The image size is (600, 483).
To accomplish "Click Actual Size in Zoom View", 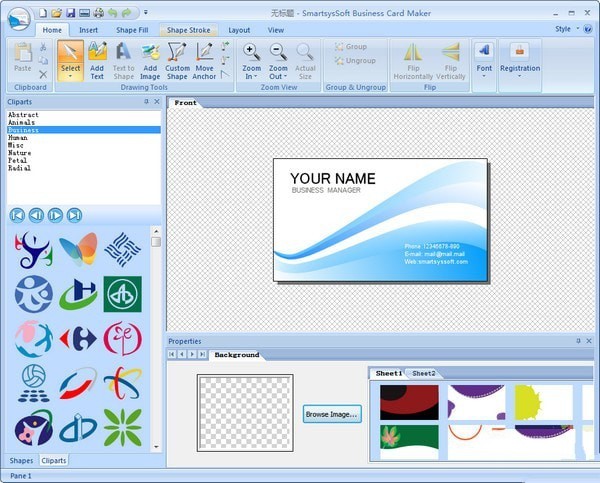I will 305,61.
